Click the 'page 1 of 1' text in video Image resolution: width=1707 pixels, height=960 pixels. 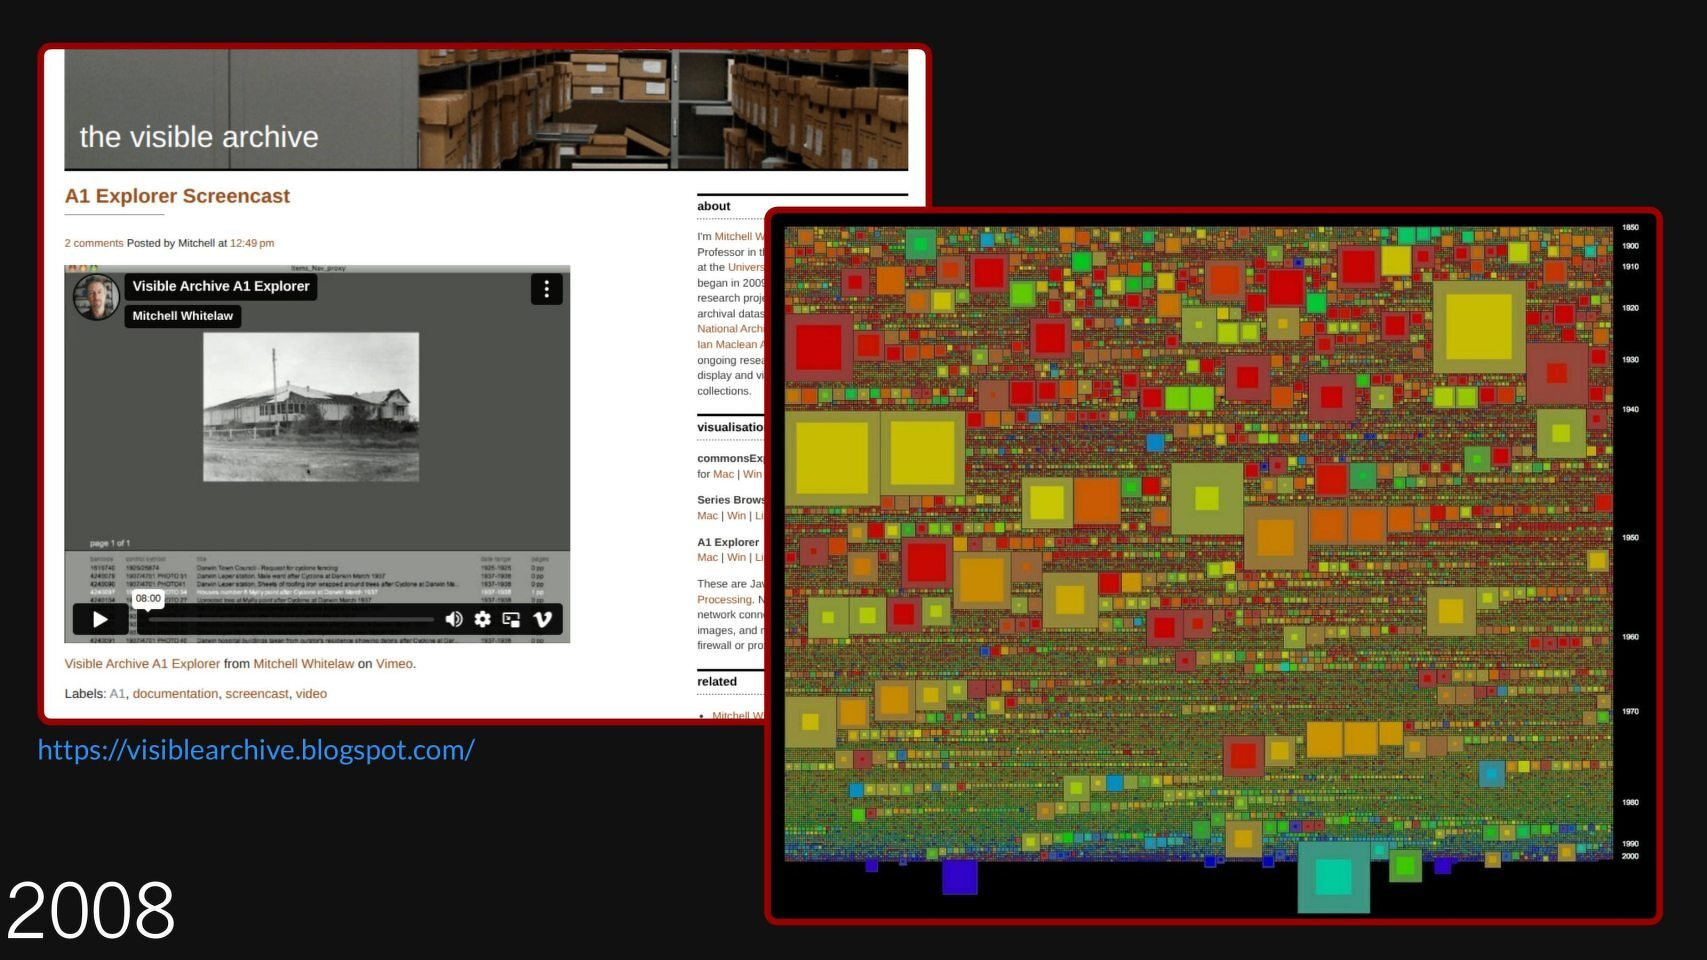110,543
